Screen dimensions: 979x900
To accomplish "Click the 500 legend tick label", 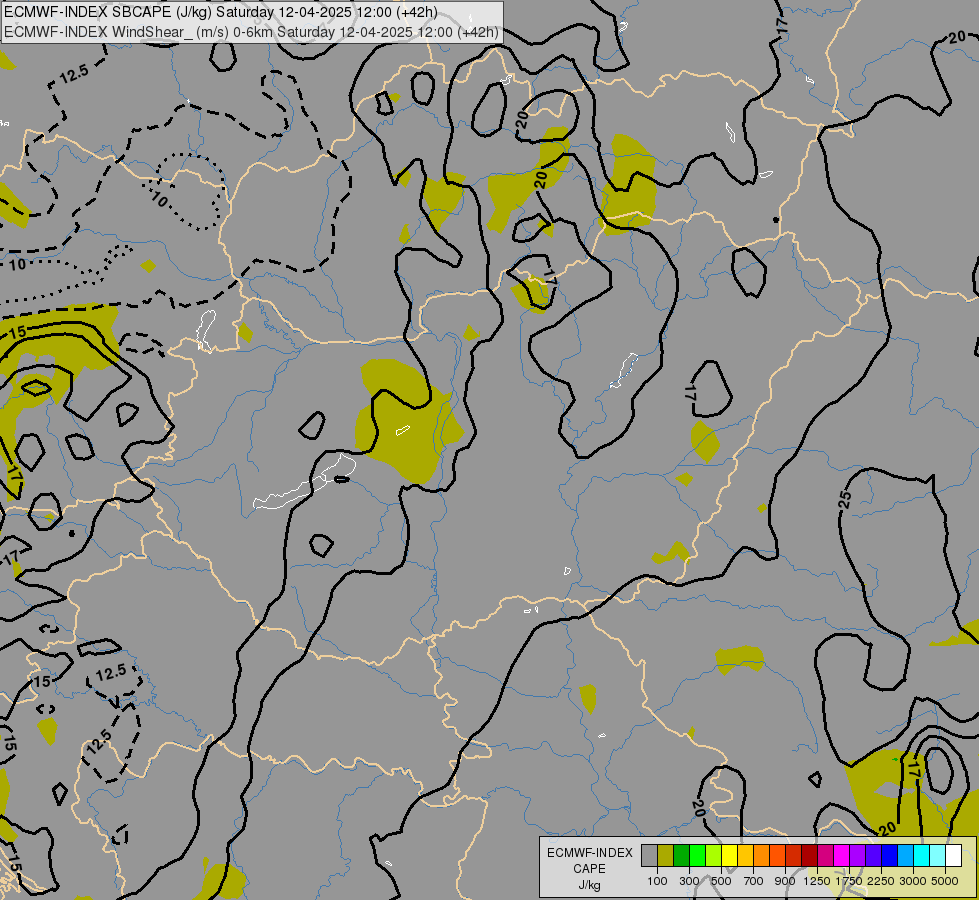I will point(721,881).
